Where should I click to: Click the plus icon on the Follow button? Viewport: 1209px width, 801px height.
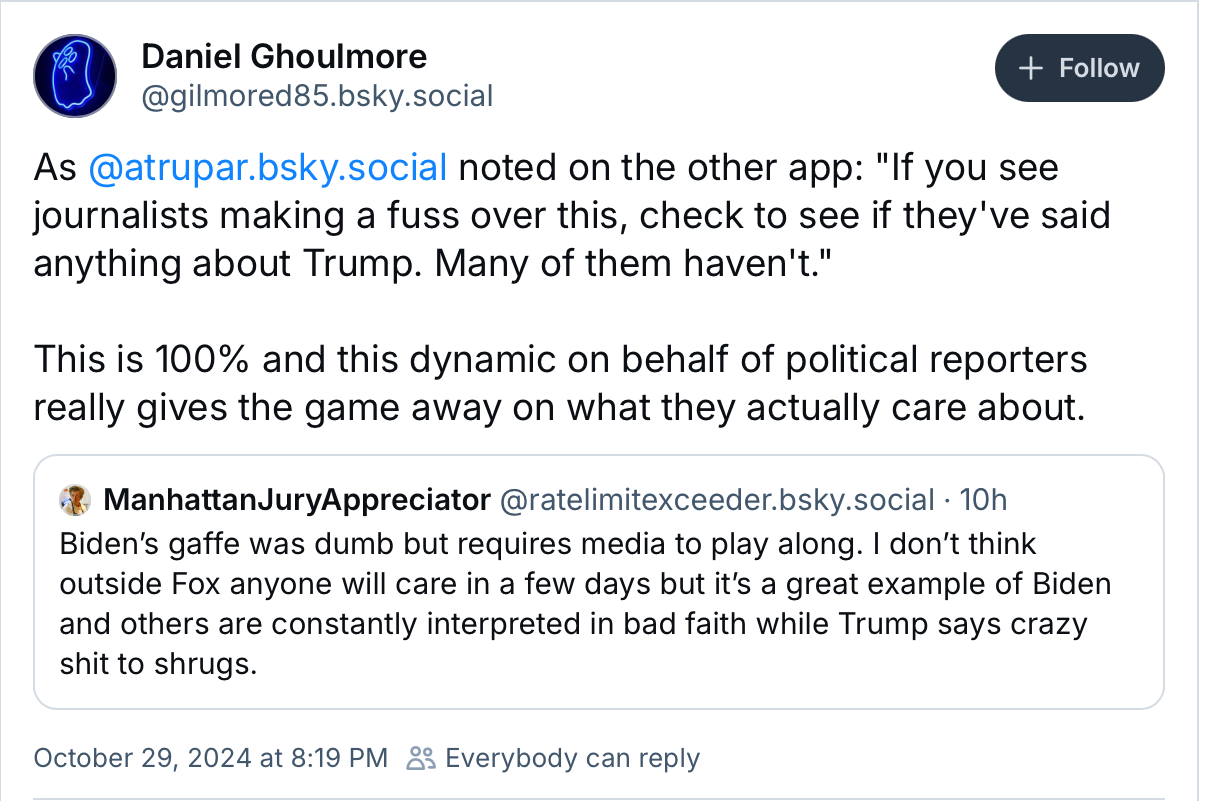coord(1030,68)
